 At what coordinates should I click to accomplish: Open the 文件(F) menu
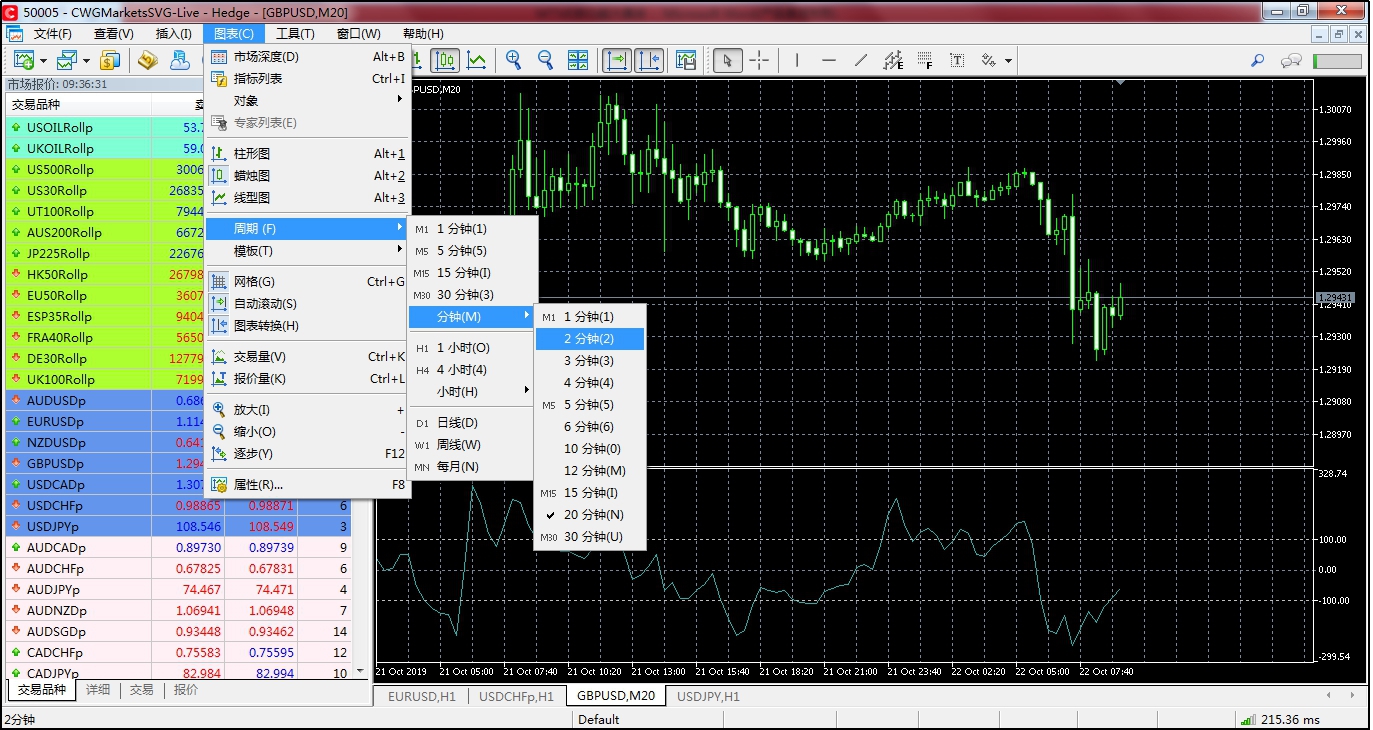[53, 34]
